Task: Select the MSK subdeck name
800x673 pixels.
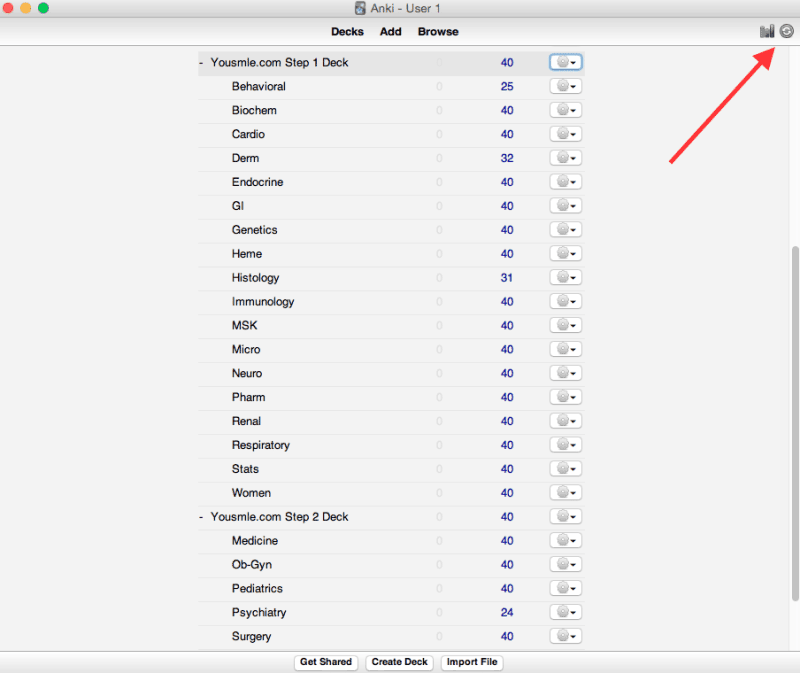Action: coord(244,326)
